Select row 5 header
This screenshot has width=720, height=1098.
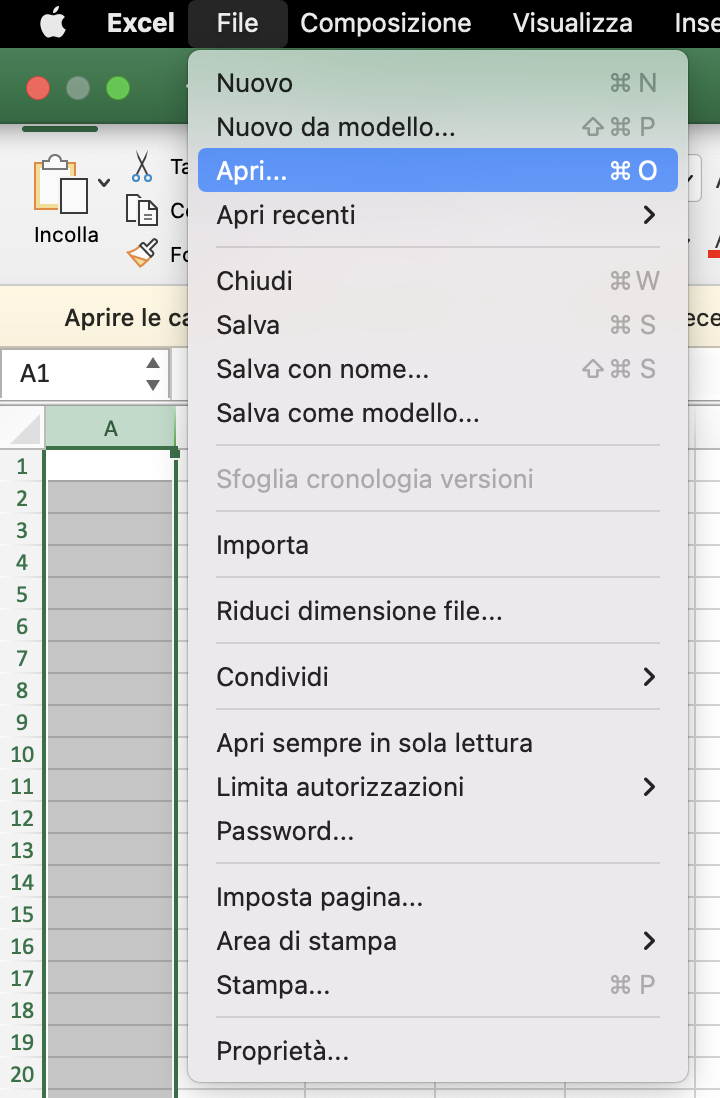(x=22, y=594)
